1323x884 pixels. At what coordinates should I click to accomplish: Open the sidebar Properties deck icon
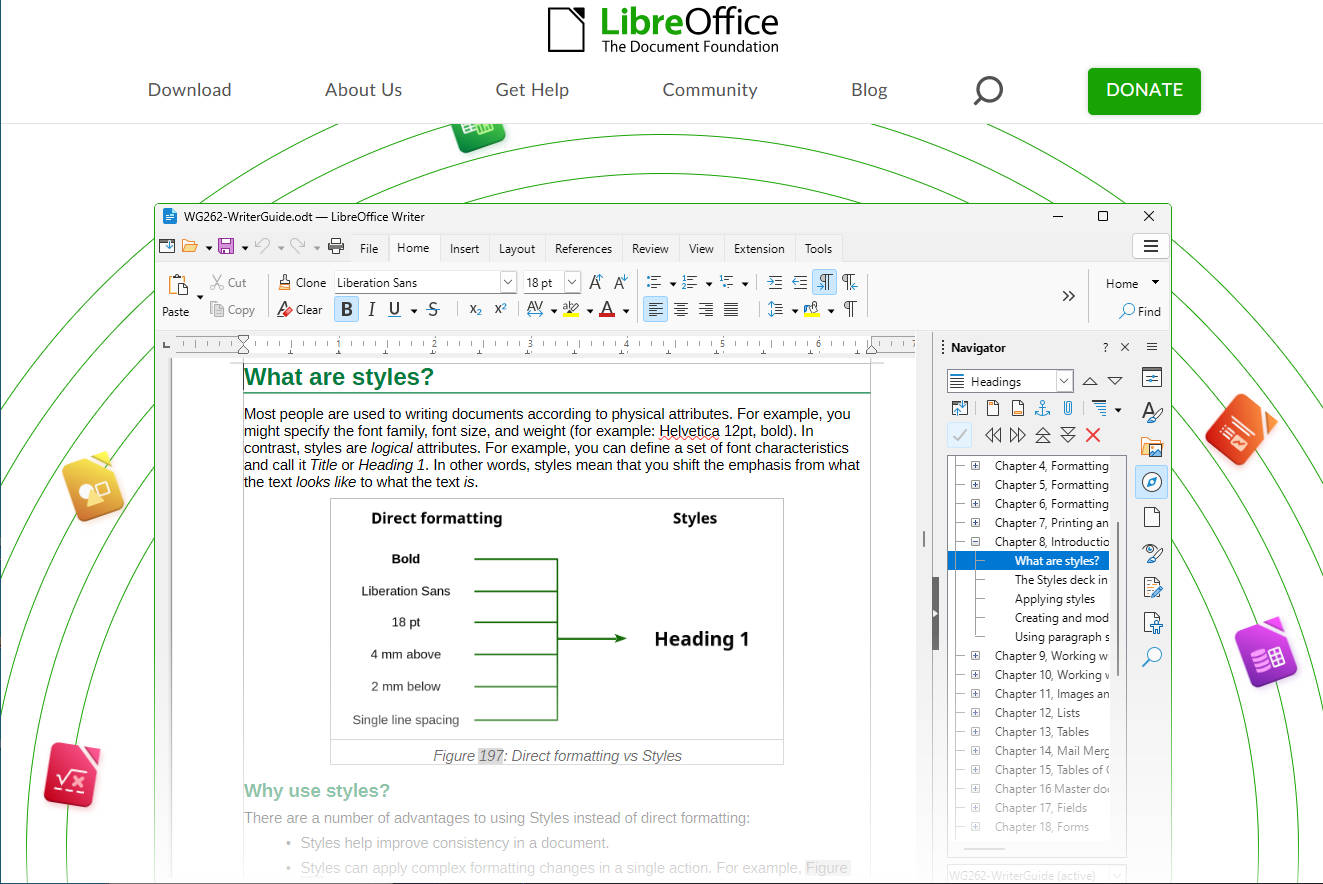tap(1152, 378)
